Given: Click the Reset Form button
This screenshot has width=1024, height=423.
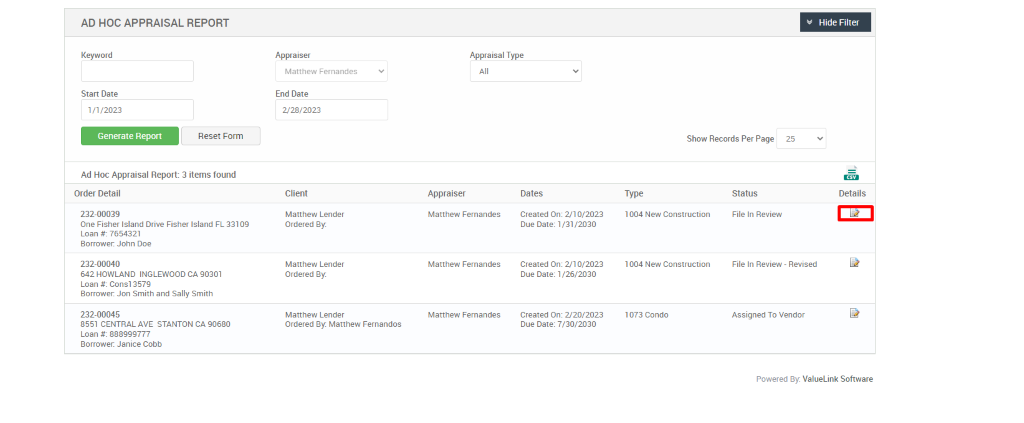Looking at the screenshot, I should [221, 136].
